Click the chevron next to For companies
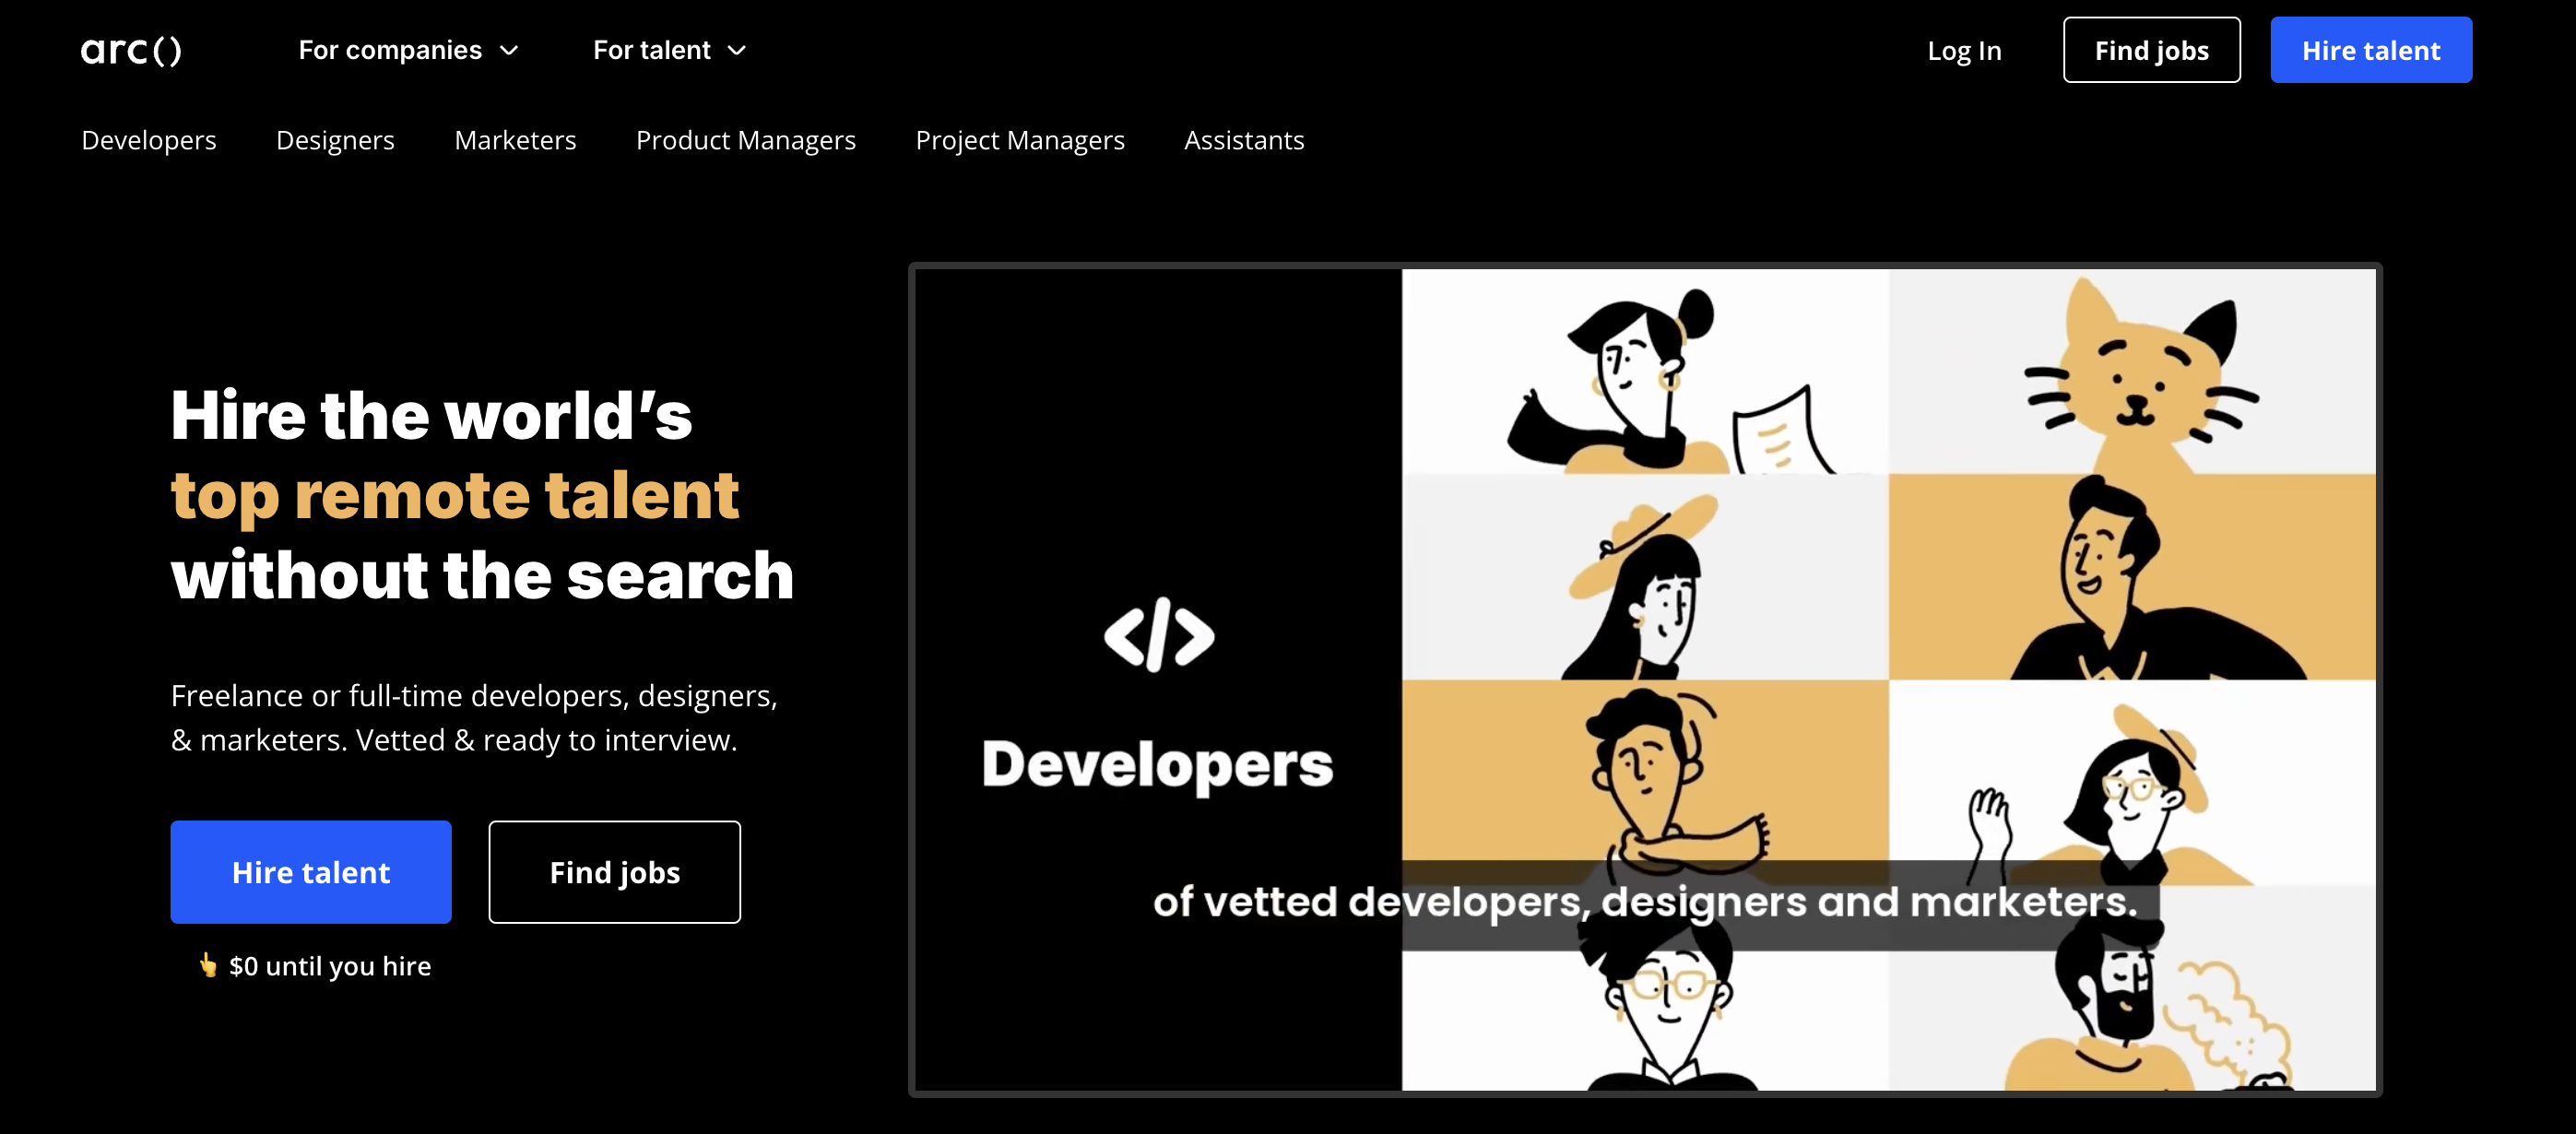Image resolution: width=2576 pixels, height=1134 pixels. [510, 50]
